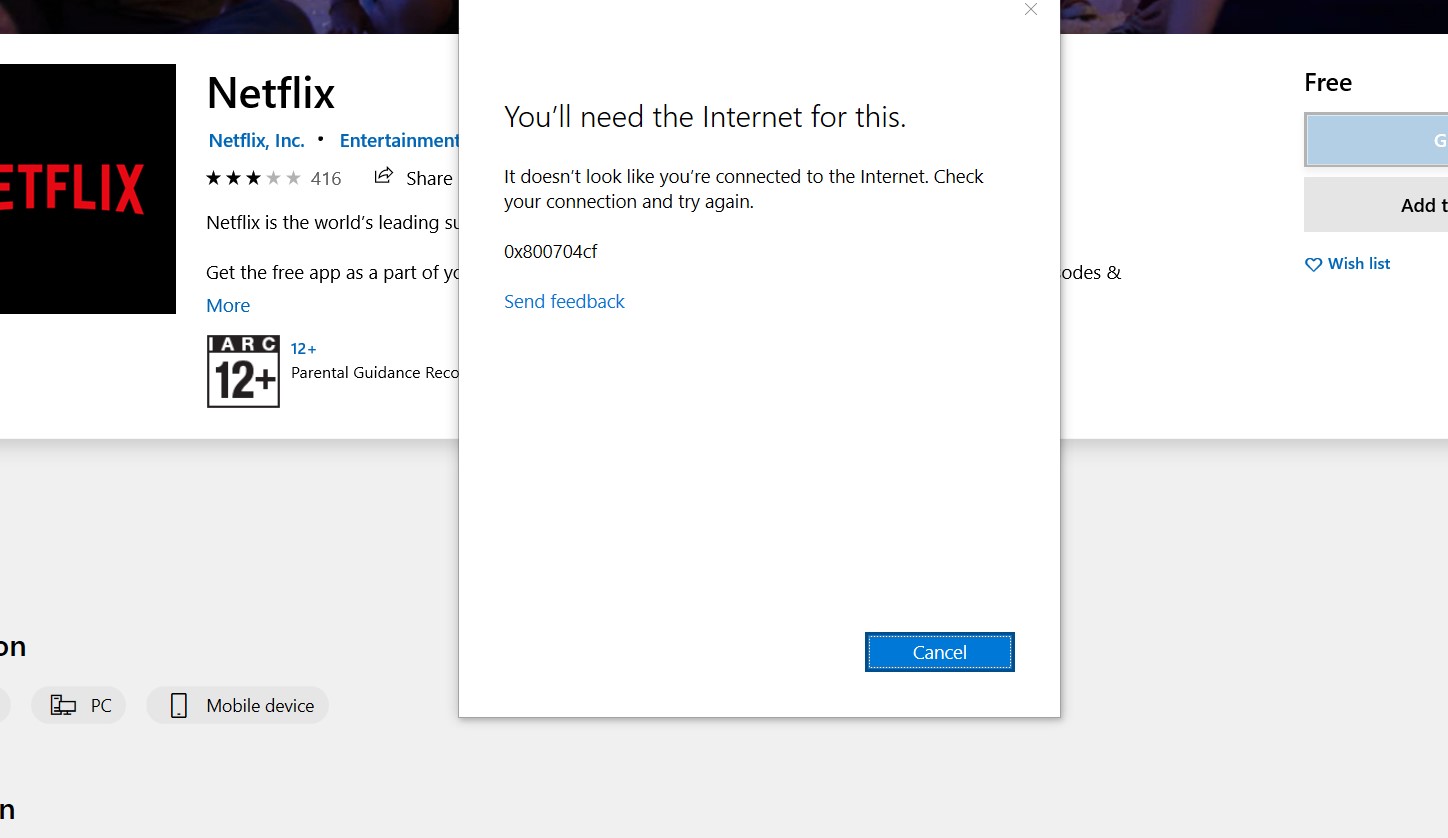Click the Add to cart button

point(1376,205)
